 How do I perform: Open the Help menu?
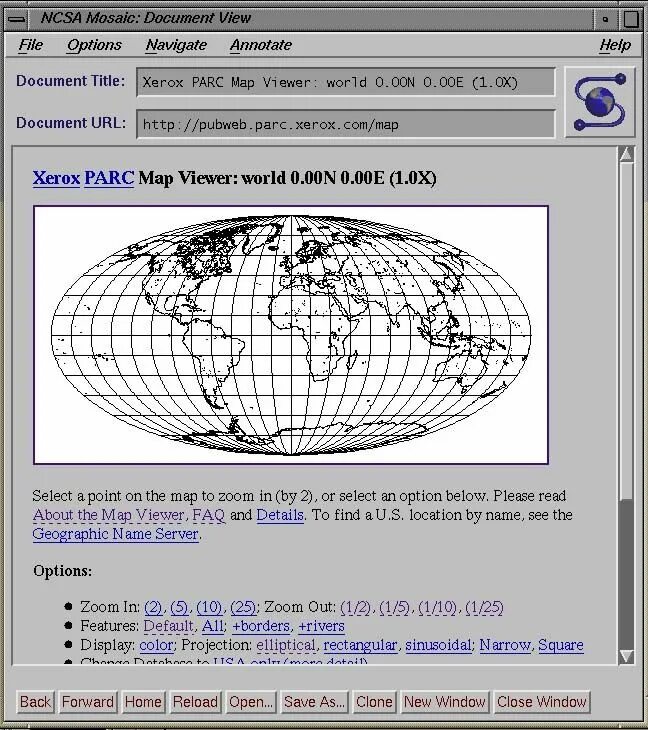615,45
